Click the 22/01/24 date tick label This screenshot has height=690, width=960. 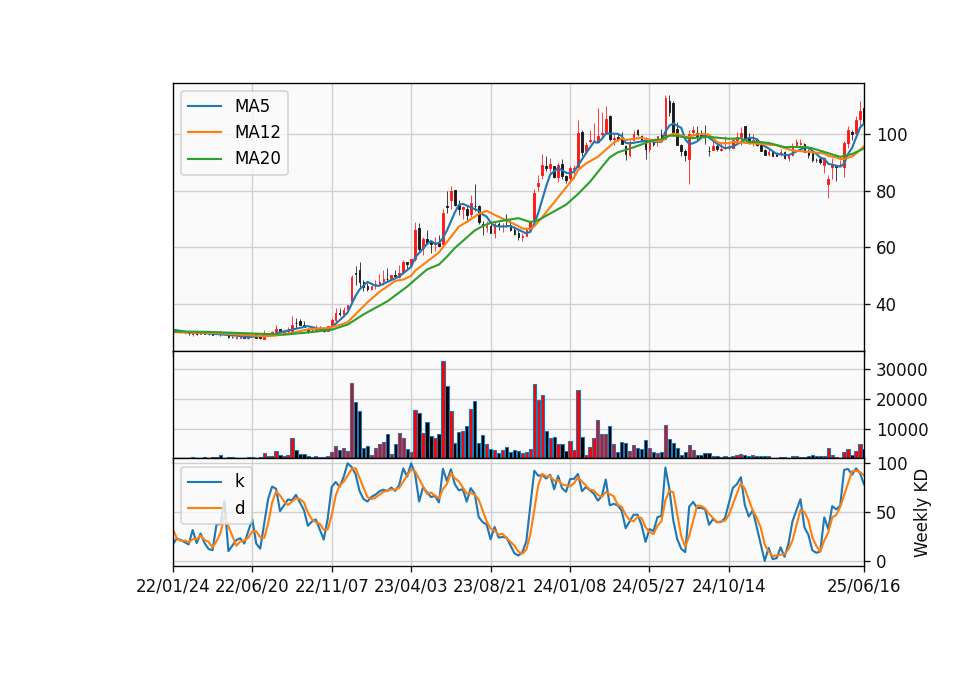tap(173, 586)
